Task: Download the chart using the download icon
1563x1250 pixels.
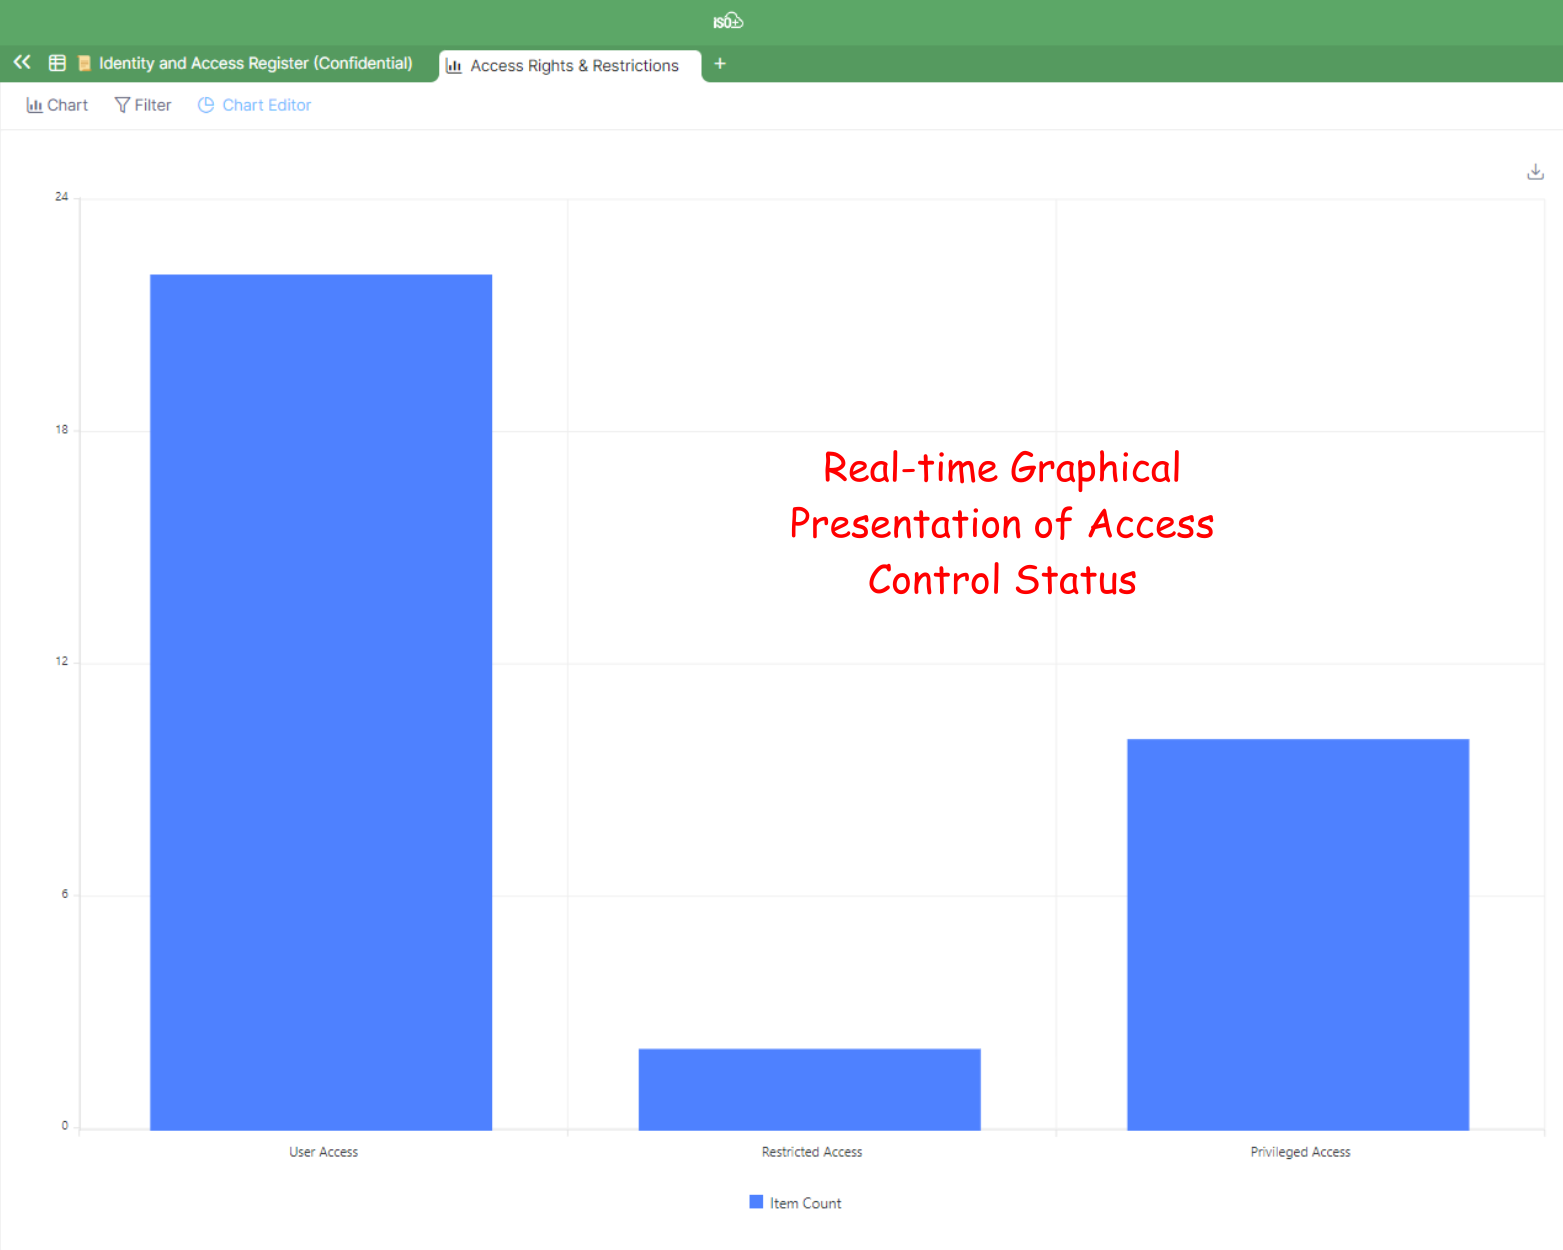Action: [x=1535, y=172]
